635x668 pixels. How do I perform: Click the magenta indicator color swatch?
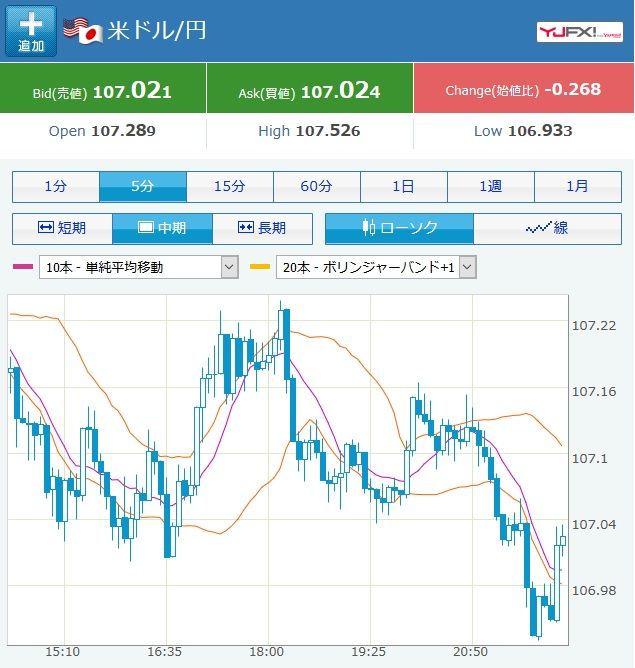tap(23, 267)
